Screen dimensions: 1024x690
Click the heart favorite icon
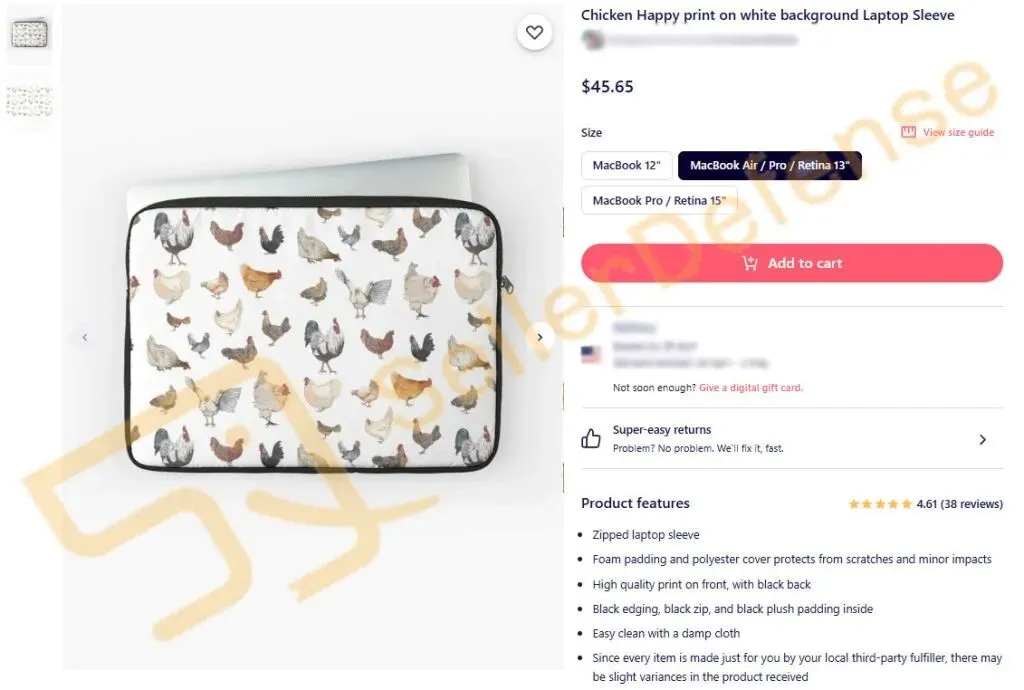[x=534, y=32]
